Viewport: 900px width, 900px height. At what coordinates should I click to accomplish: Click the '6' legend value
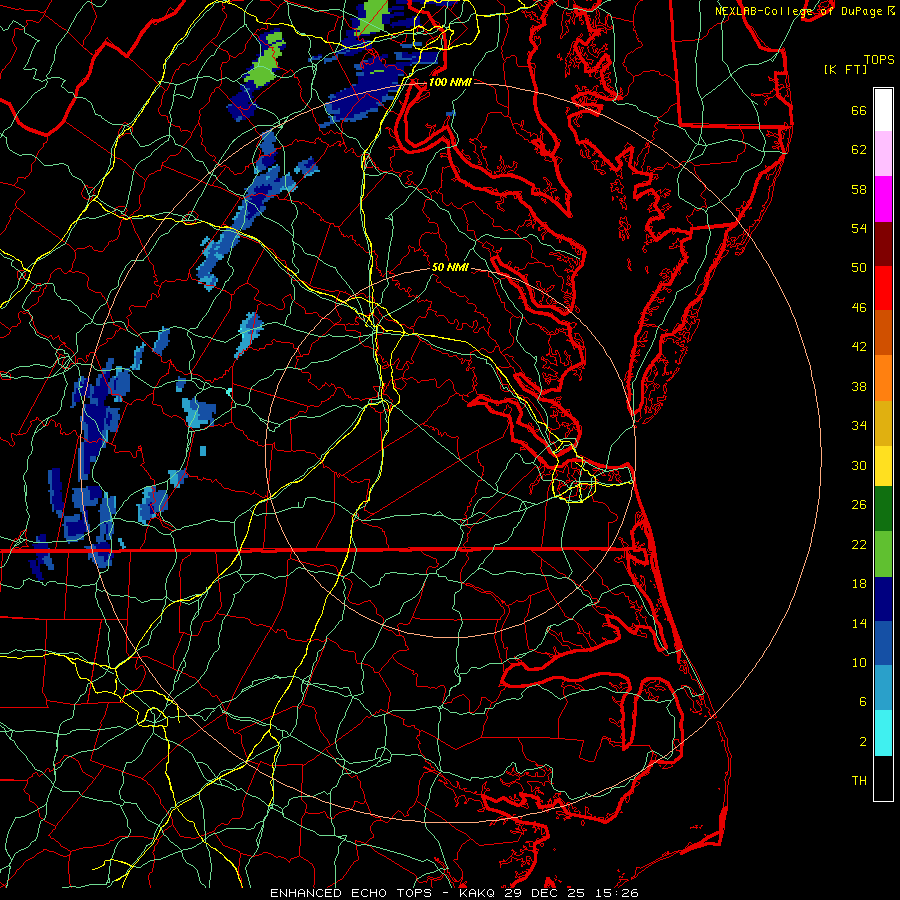(x=863, y=702)
